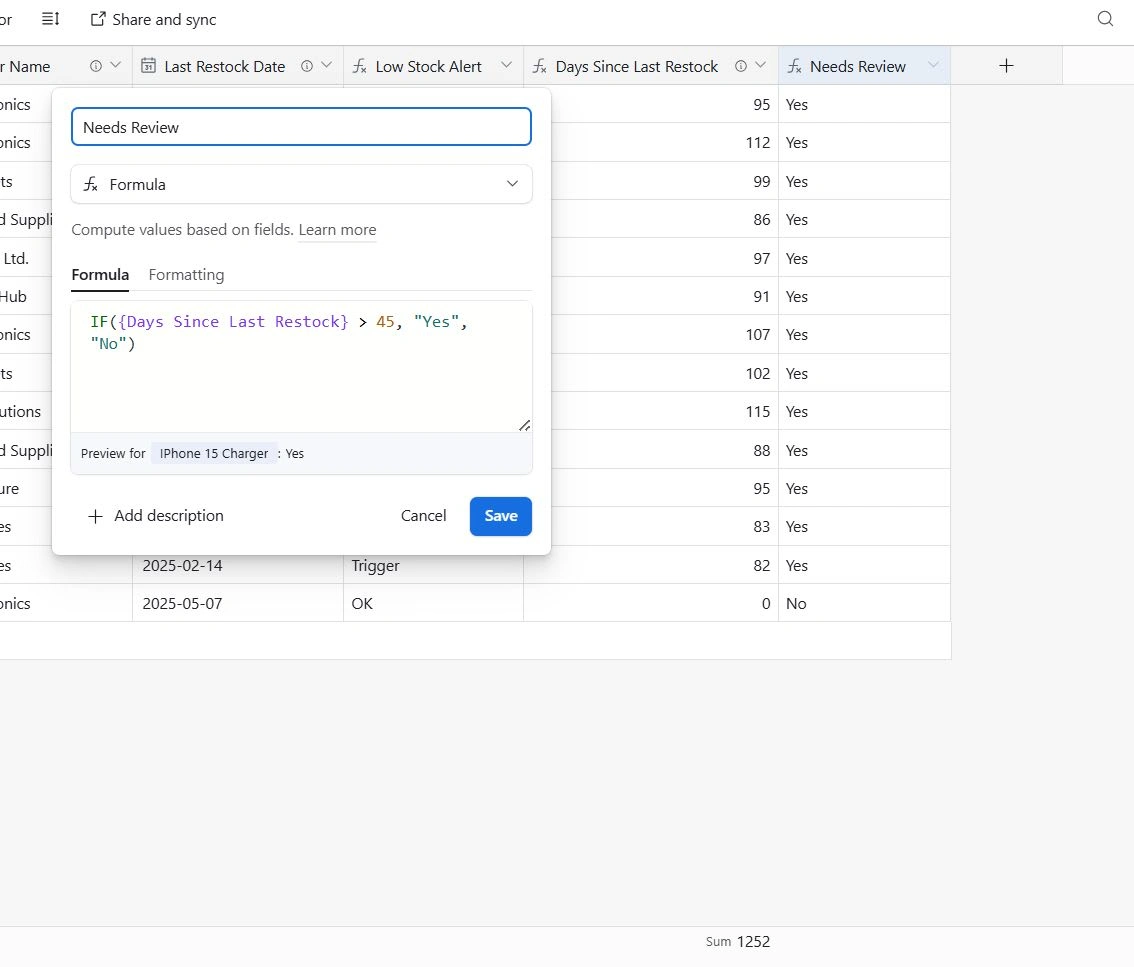Image resolution: width=1134 pixels, height=967 pixels.
Task: Open the Learn more link
Action: tap(337, 230)
